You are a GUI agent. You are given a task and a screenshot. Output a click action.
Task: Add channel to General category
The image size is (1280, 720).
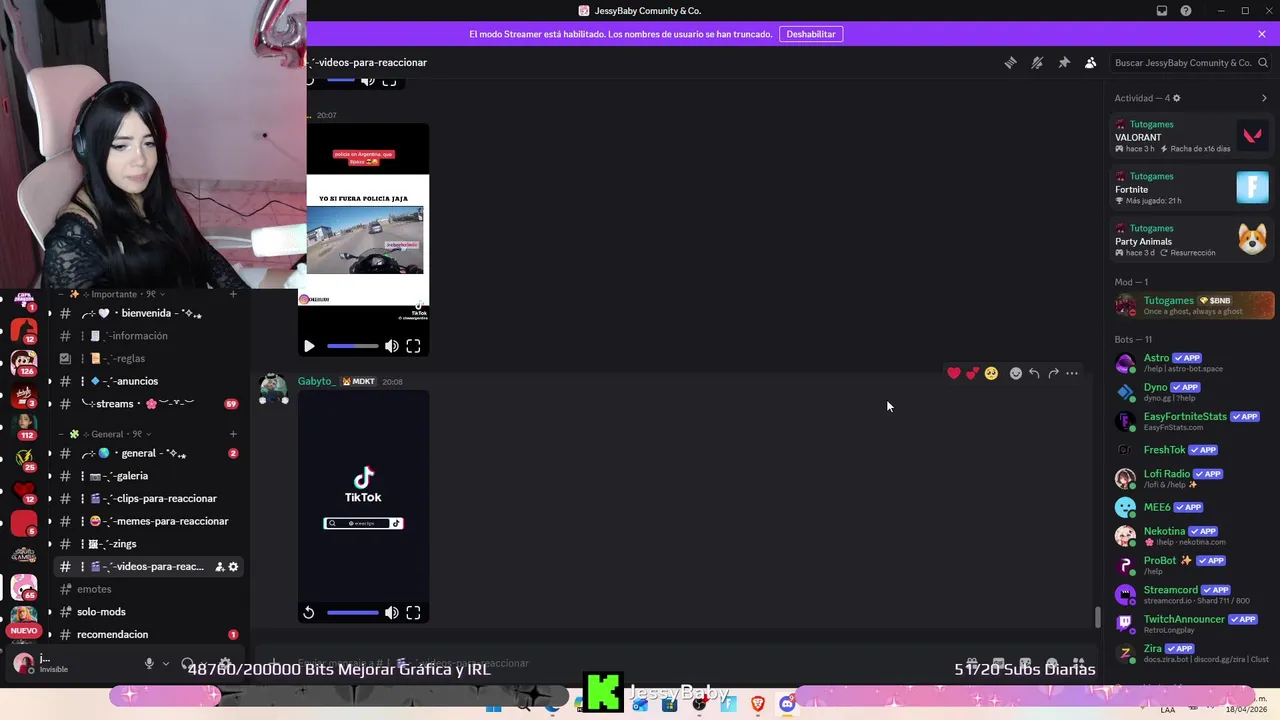coord(233,434)
